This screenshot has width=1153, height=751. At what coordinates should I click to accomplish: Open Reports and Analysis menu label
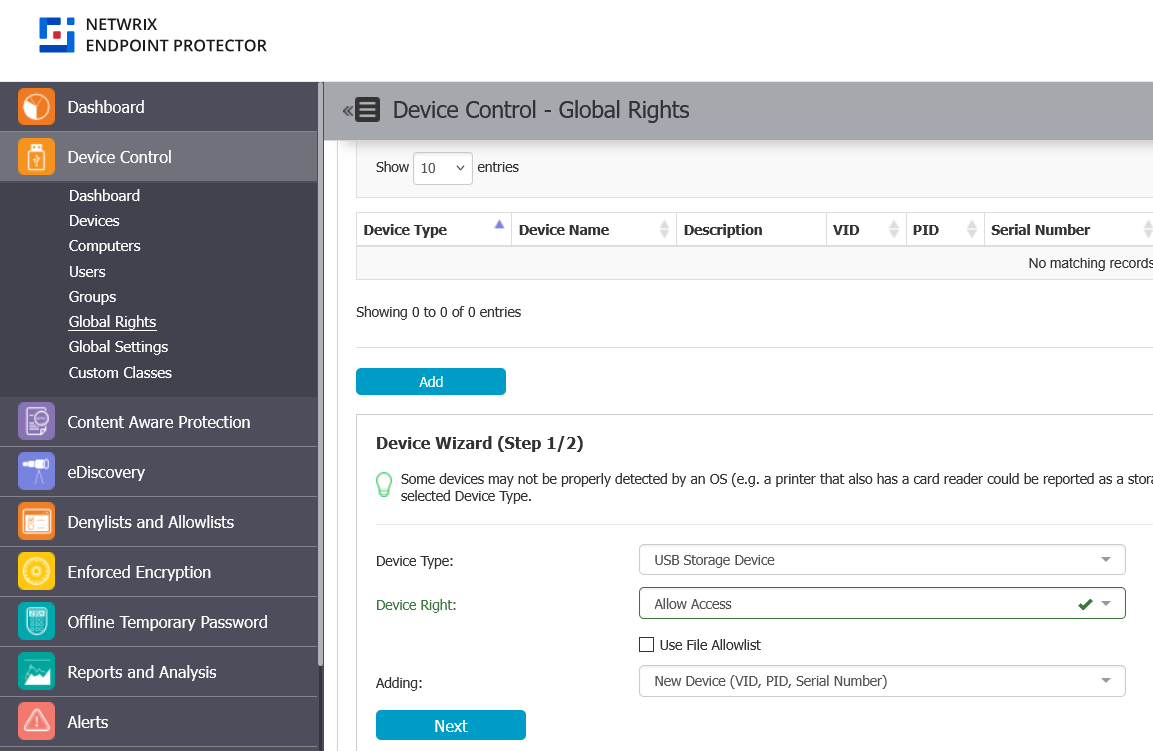click(x=142, y=672)
